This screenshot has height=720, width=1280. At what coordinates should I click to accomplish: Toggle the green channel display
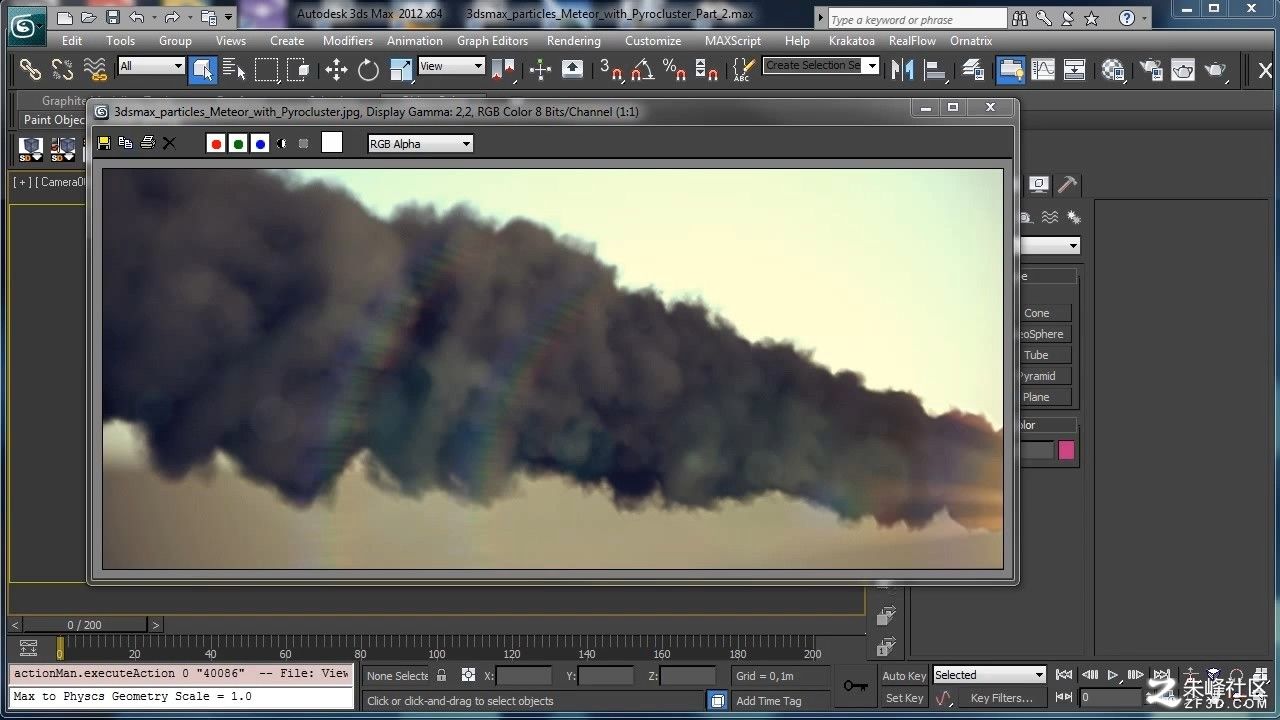238,144
